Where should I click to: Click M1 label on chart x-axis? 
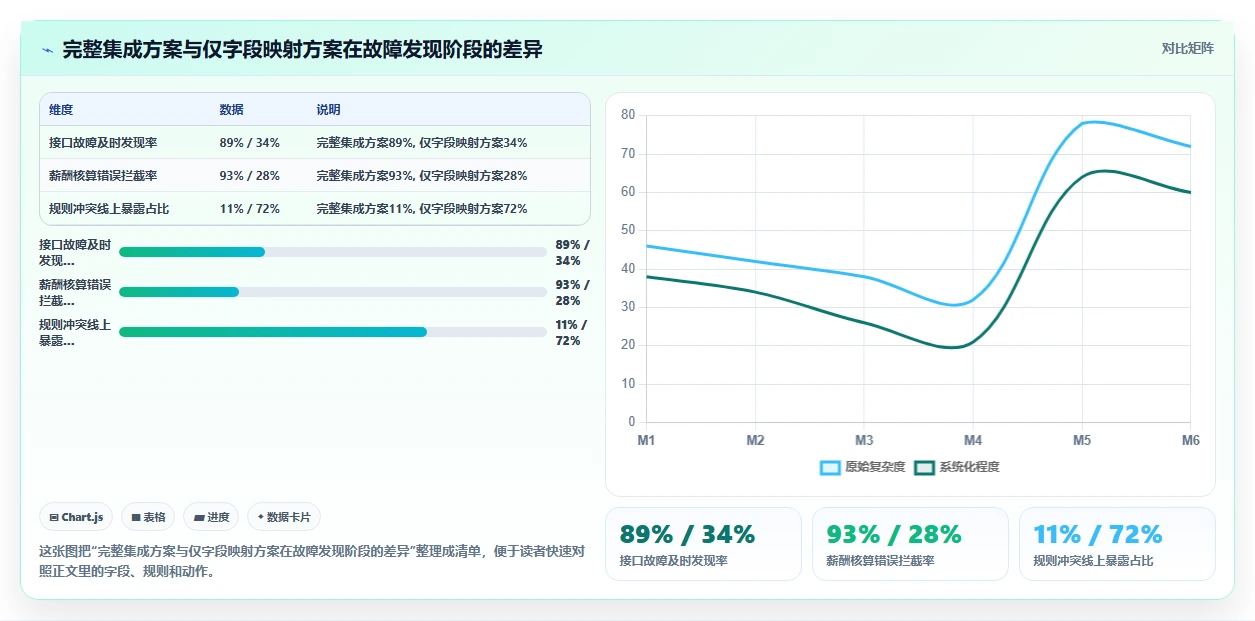pos(646,441)
